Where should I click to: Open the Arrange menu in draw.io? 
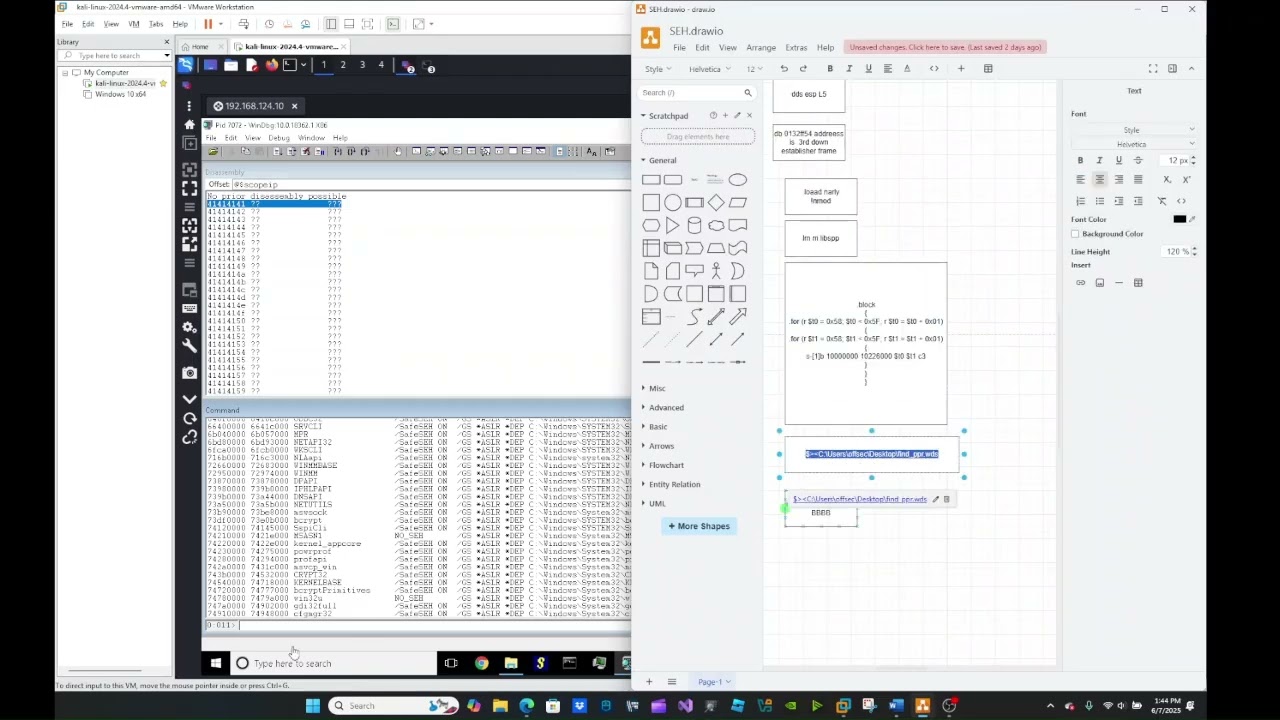coord(761,48)
